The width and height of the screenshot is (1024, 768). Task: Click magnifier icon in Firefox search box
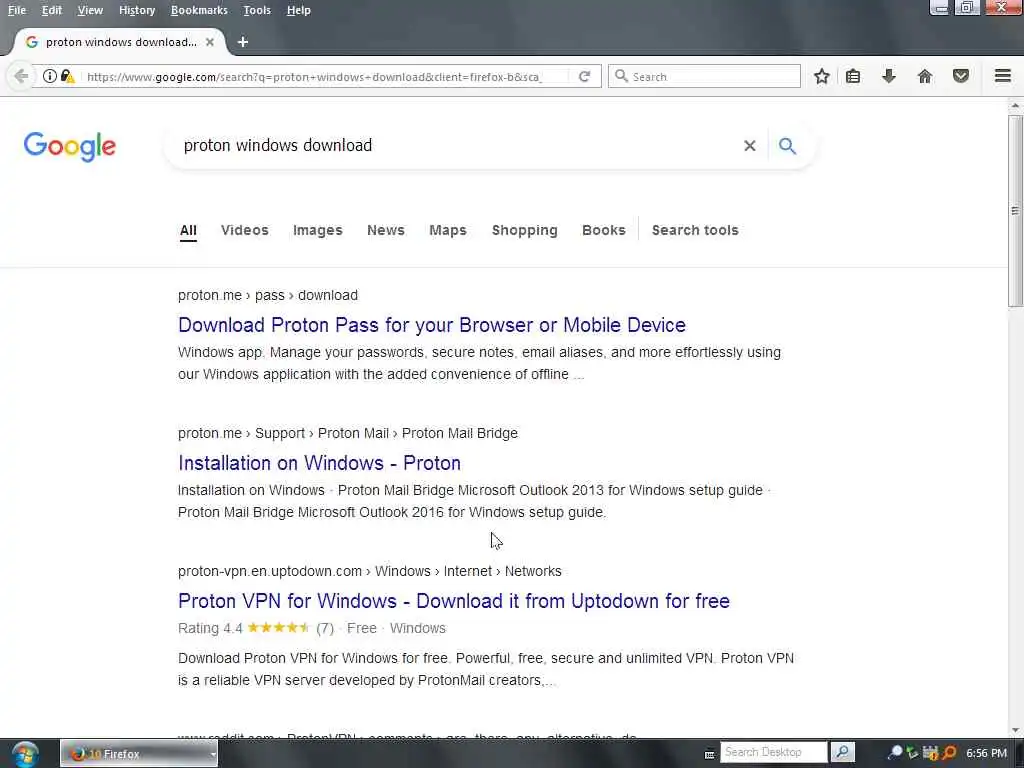coord(622,76)
